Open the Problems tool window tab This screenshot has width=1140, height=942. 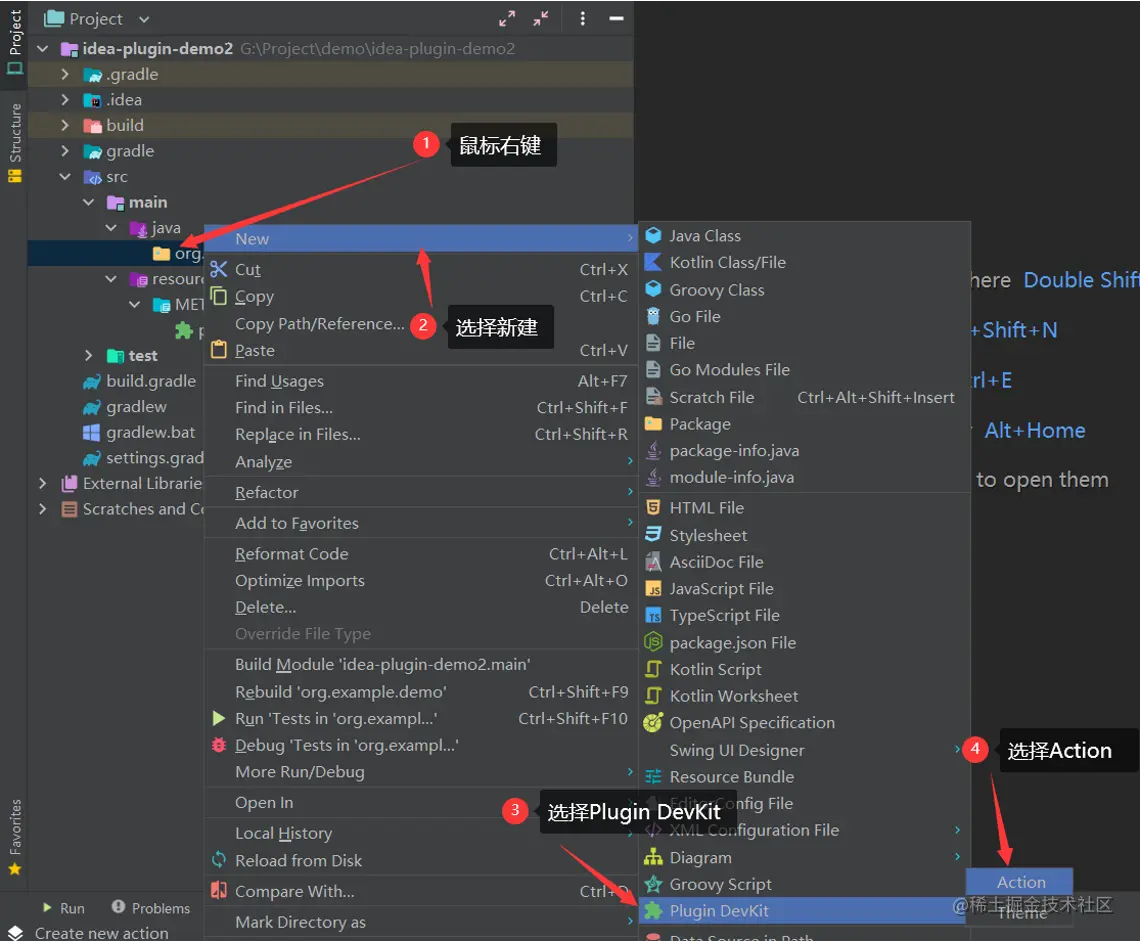click(x=151, y=908)
